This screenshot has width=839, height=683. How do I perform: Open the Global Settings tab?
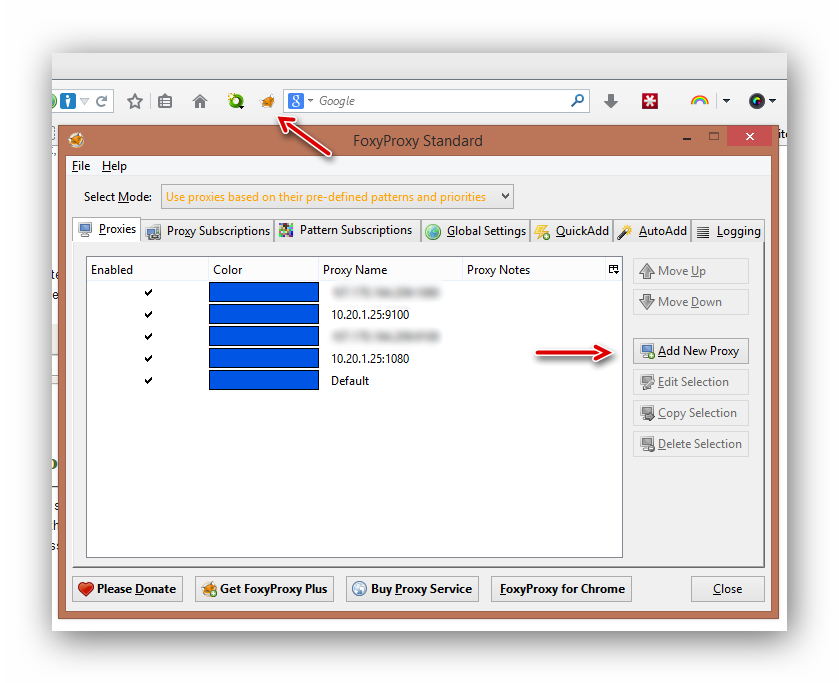coord(476,231)
